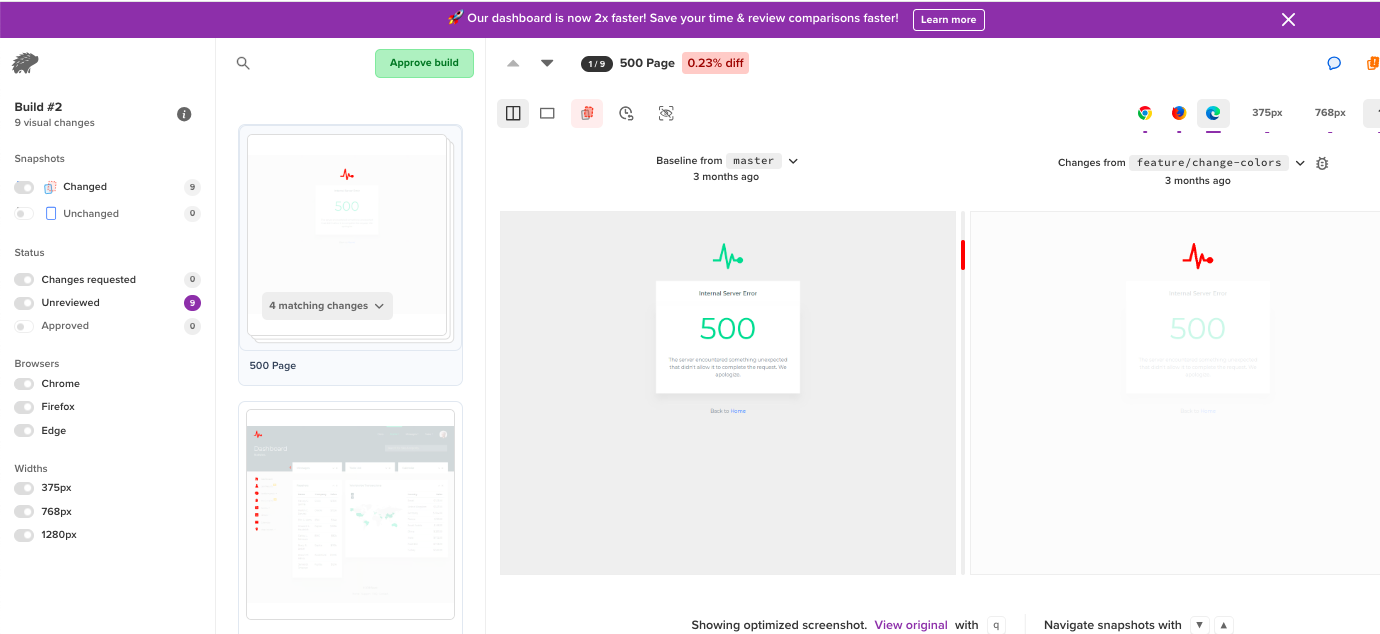Open the comments speech bubble icon
Viewport: 1380px width, 634px height.
(x=1333, y=63)
